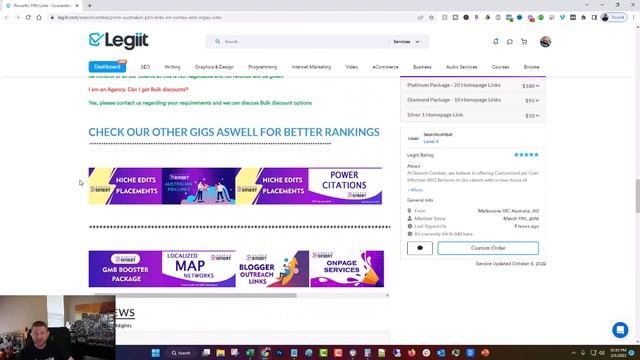Screen dimensions: 640x360
Task: Bookmark this page with the star icon
Action: pyautogui.click(x=431, y=18)
